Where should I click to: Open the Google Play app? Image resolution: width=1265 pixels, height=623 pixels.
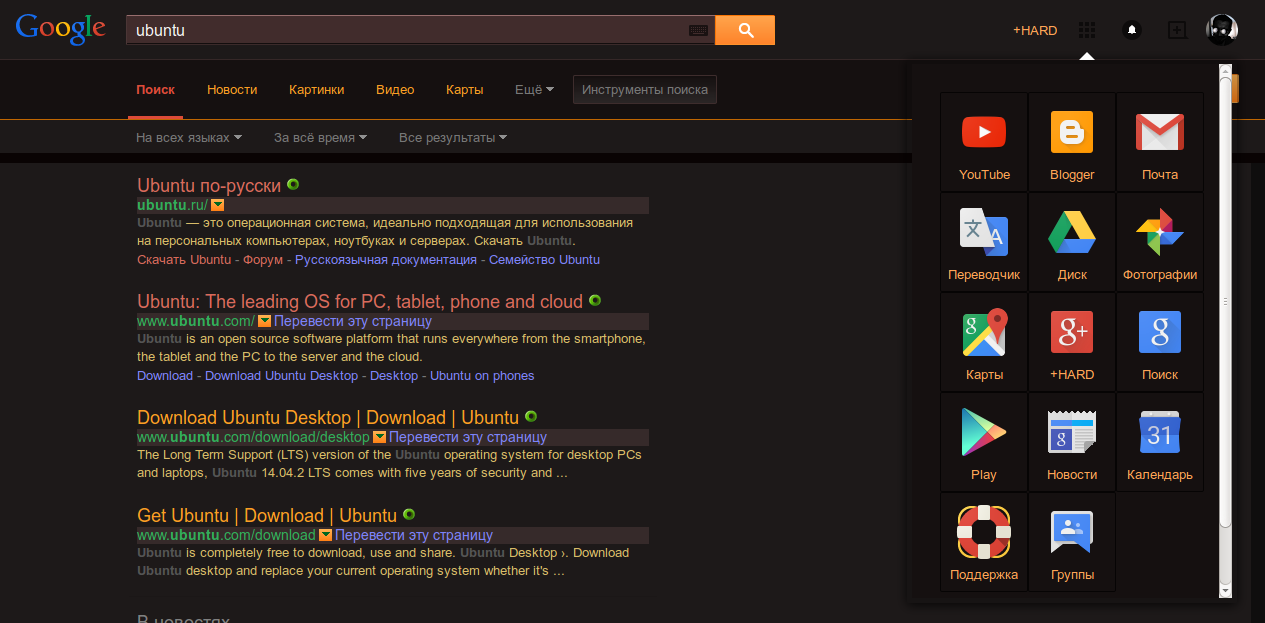coord(983,441)
